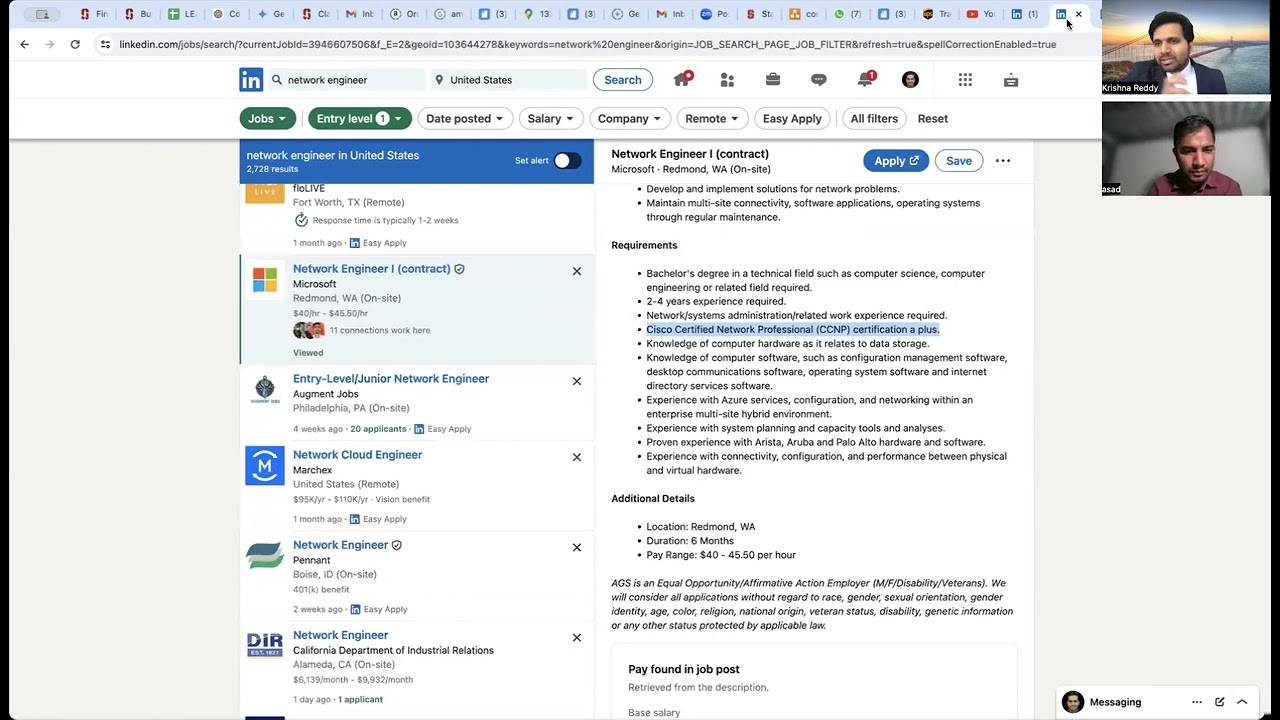Open the Remote filter dropdown
This screenshot has height=720, width=1280.
[x=712, y=118]
